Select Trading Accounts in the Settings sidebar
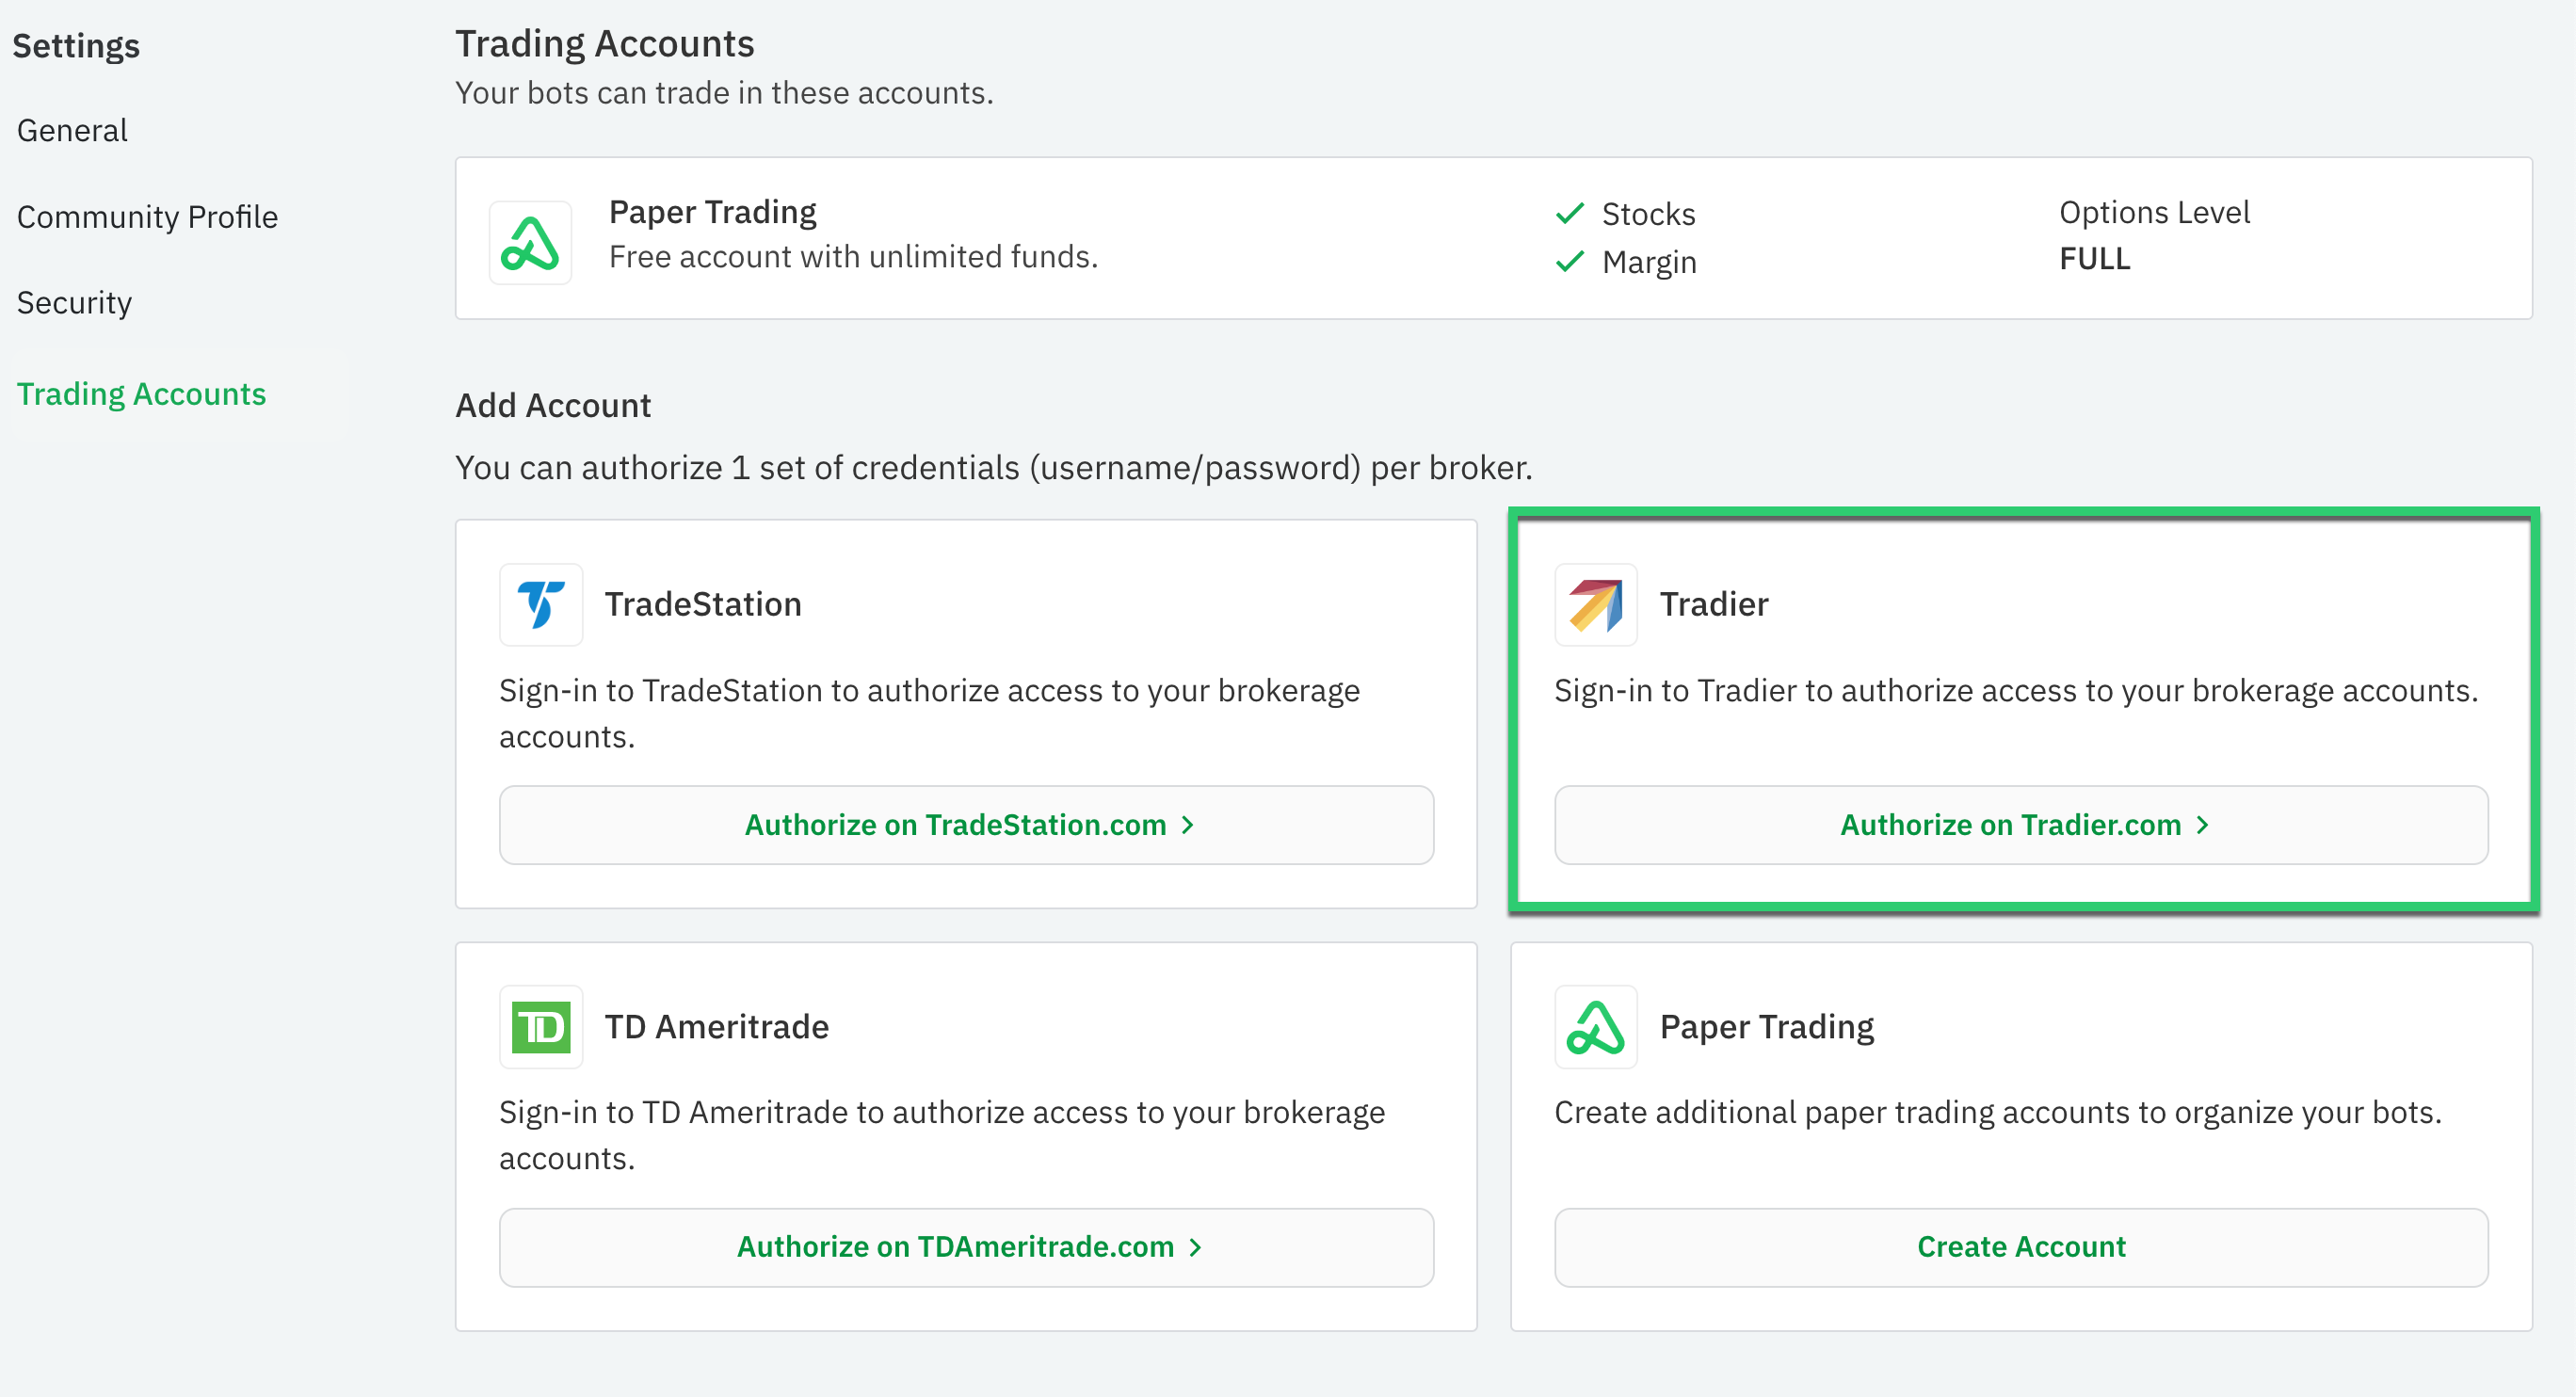 (142, 393)
